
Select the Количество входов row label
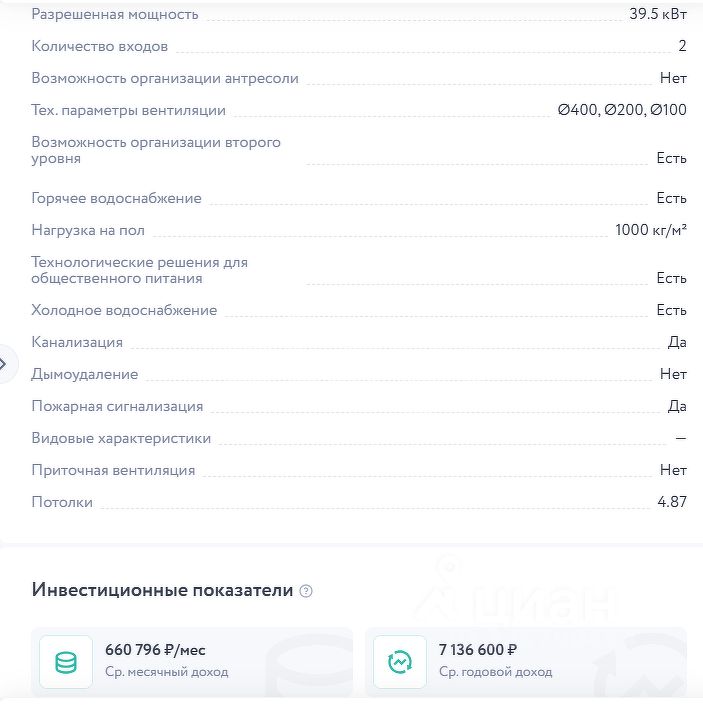[x=100, y=46]
